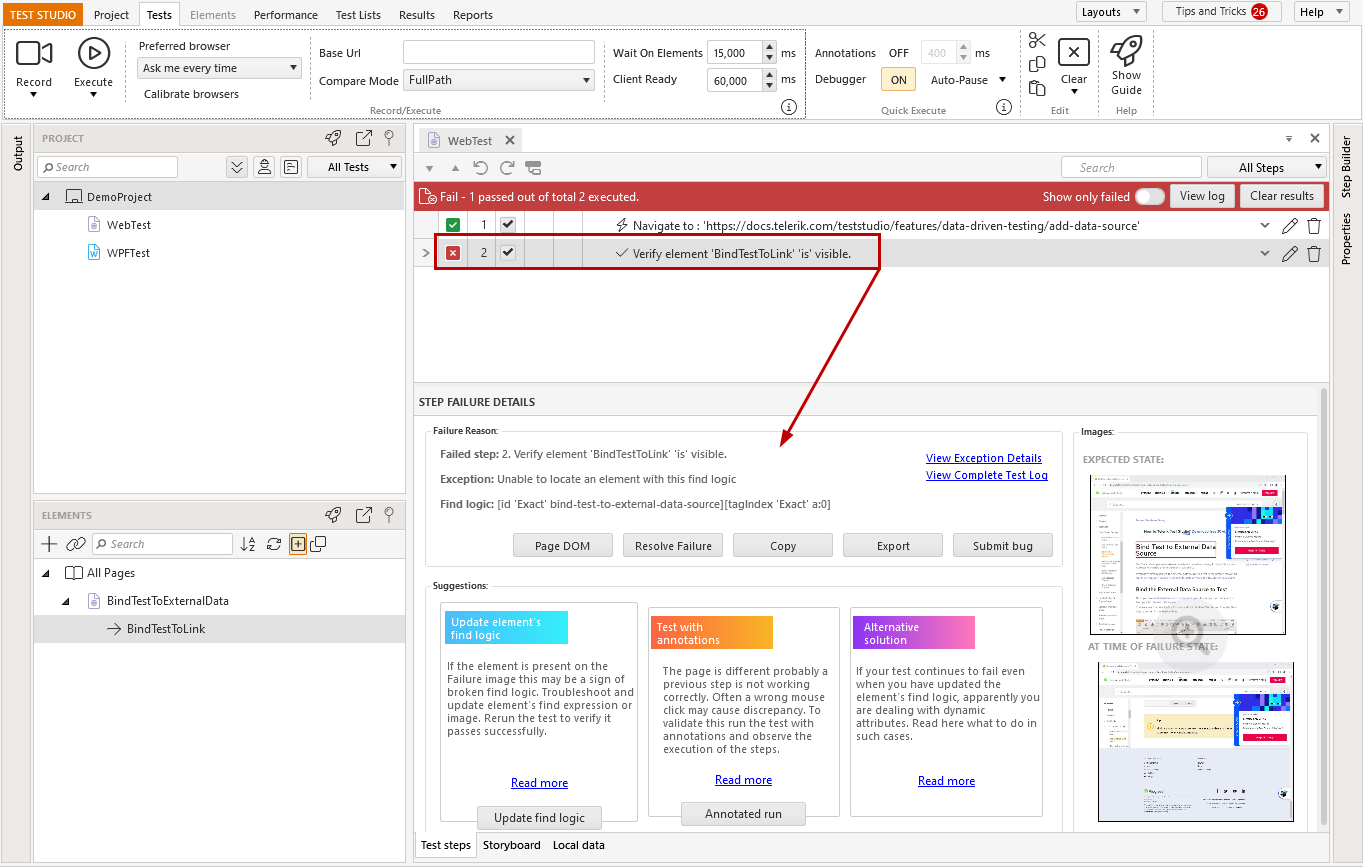Click the rocket icon in Project panel header
Viewport: 1363px width, 867px height.
(x=334, y=139)
